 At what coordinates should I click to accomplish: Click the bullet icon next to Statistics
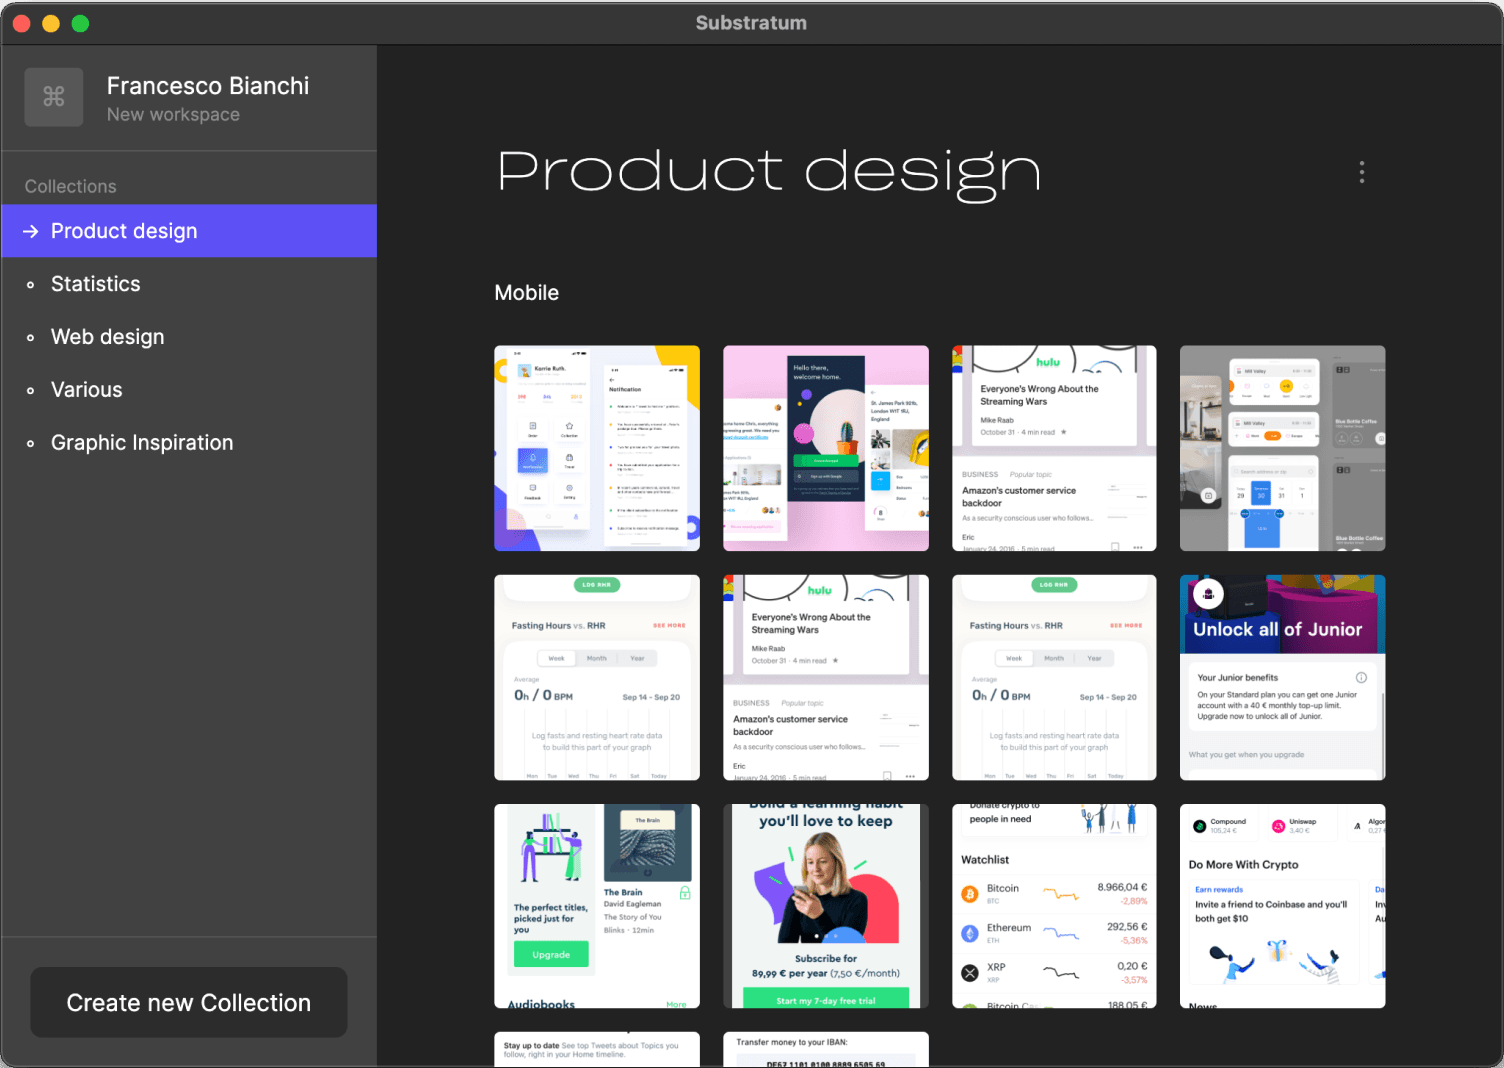31,285
